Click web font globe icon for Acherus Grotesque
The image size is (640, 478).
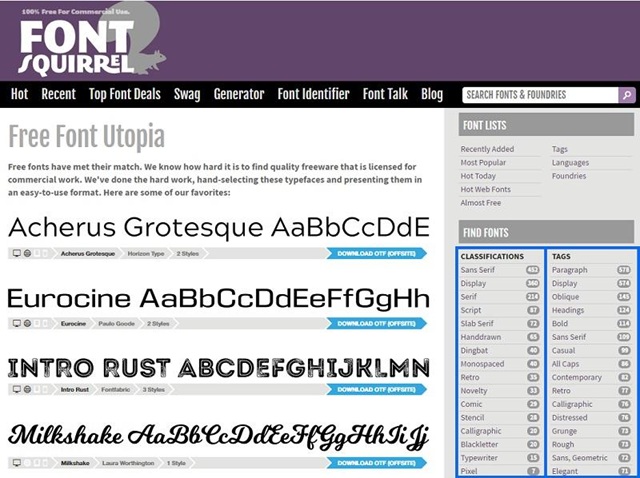point(27,254)
